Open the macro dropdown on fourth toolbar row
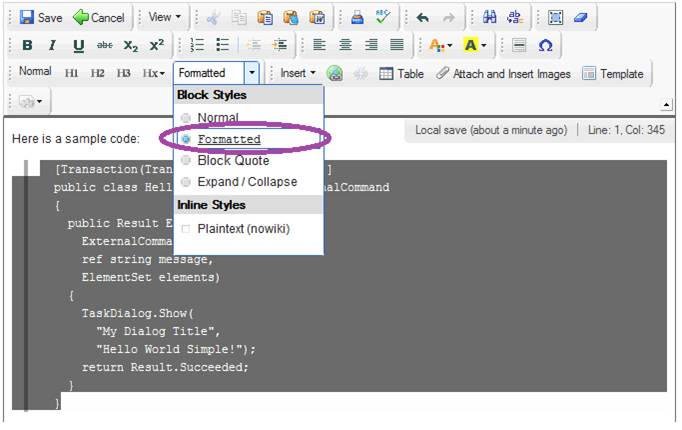Viewport: 682px width, 430px height. 30,102
